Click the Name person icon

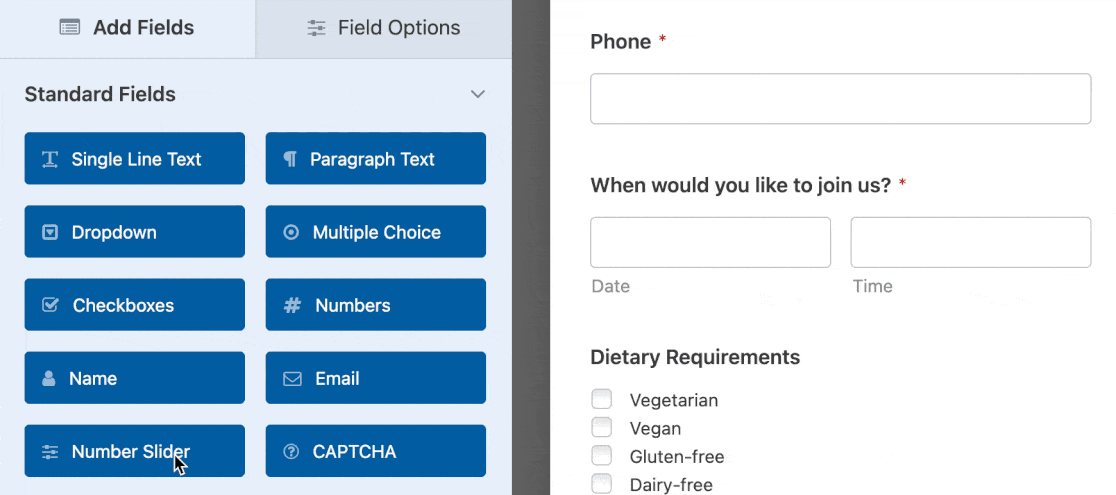tap(49, 379)
